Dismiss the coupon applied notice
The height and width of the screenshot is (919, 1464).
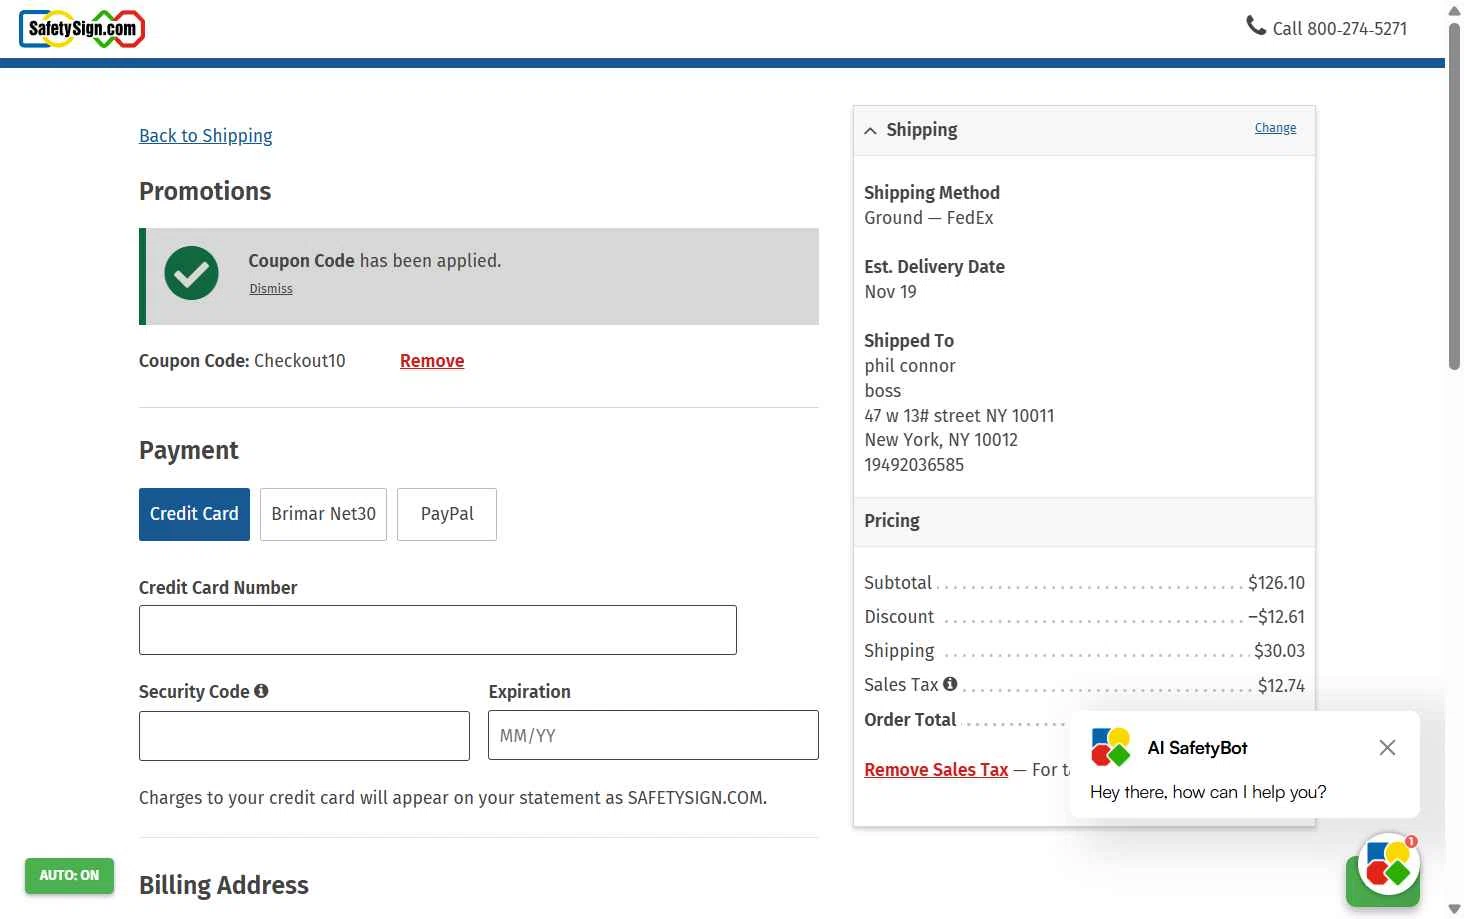point(271,289)
